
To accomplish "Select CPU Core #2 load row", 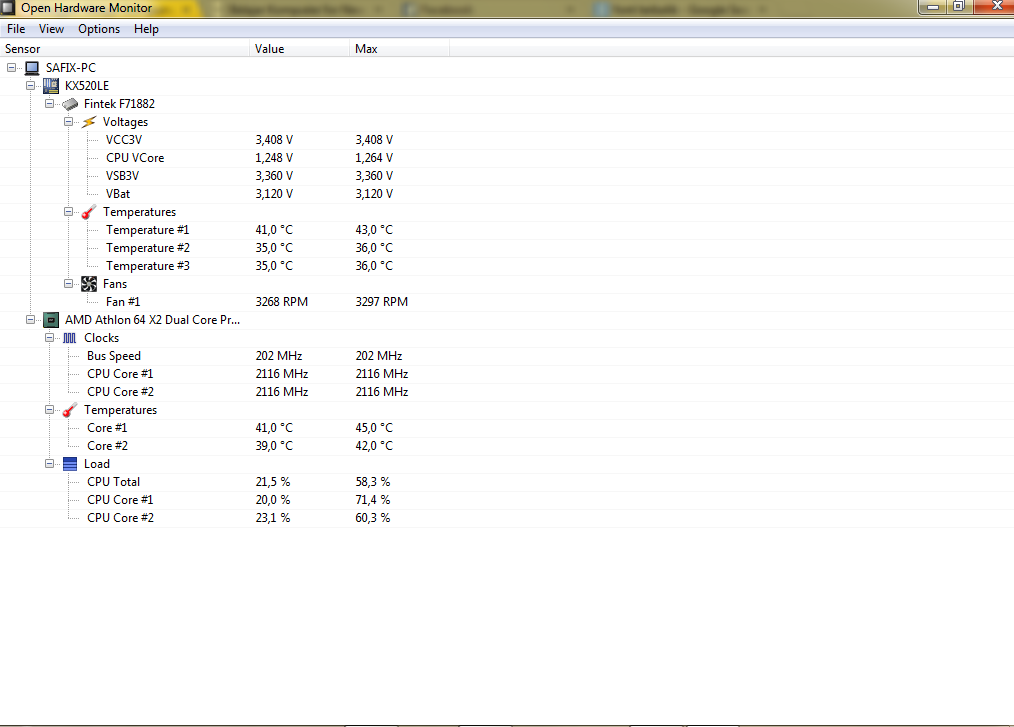I will (507, 518).
